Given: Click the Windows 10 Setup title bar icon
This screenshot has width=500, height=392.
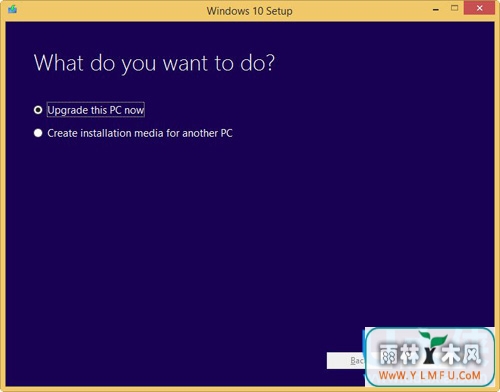Looking at the screenshot, I should point(13,9).
